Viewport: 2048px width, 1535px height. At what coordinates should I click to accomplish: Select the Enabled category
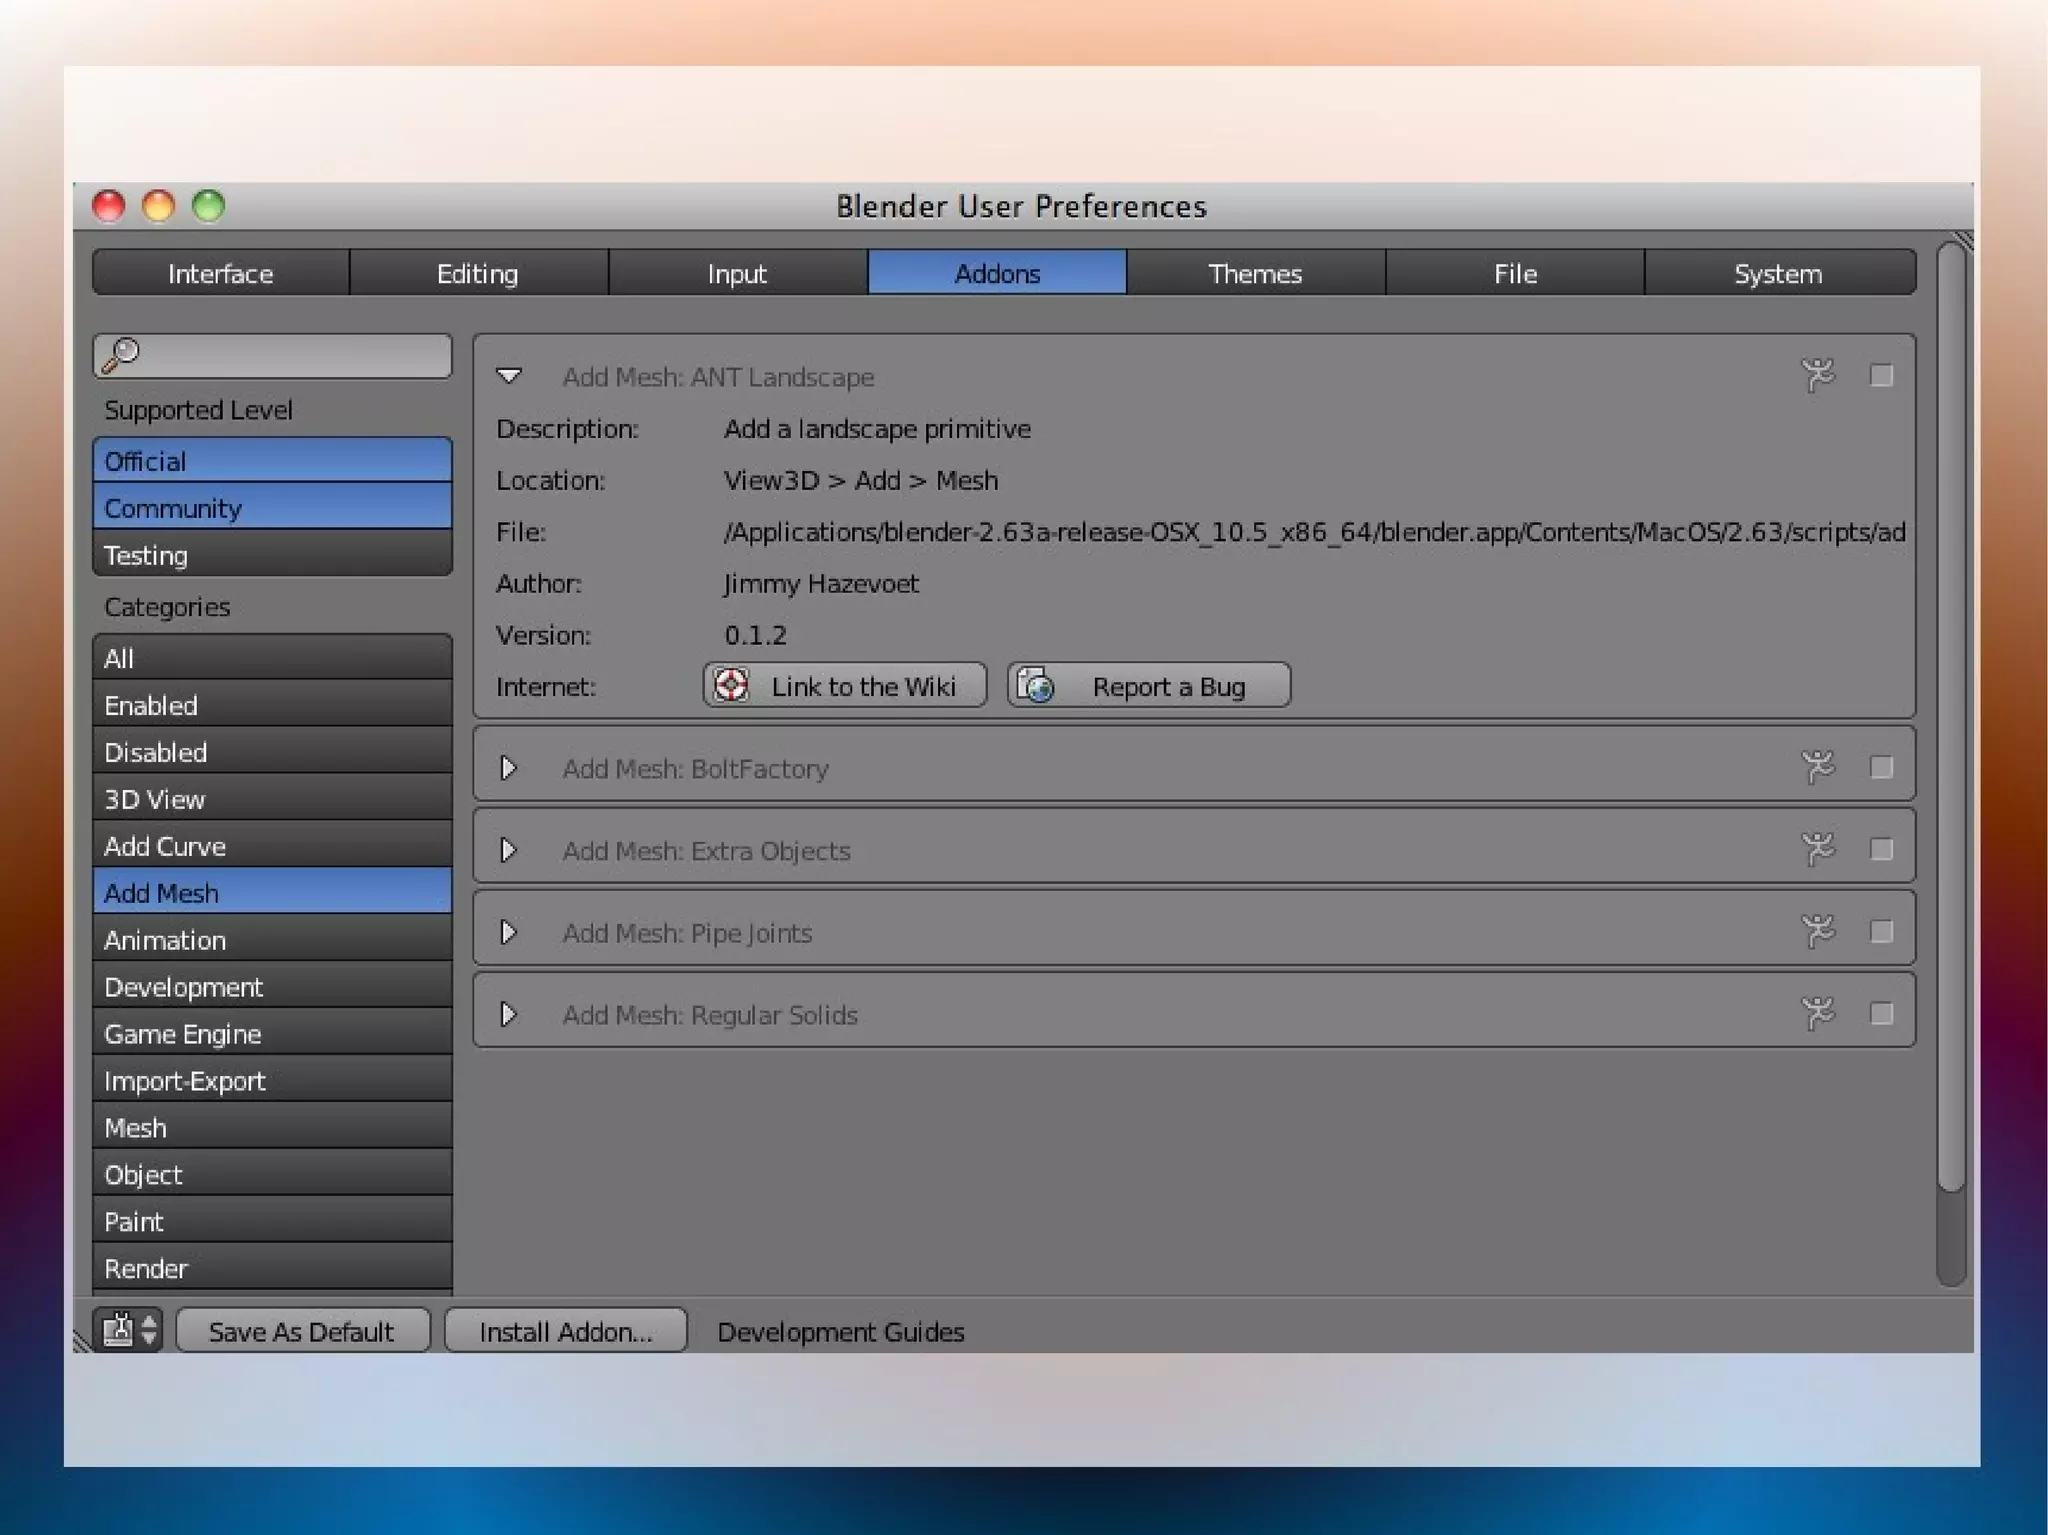click(272, 704)
